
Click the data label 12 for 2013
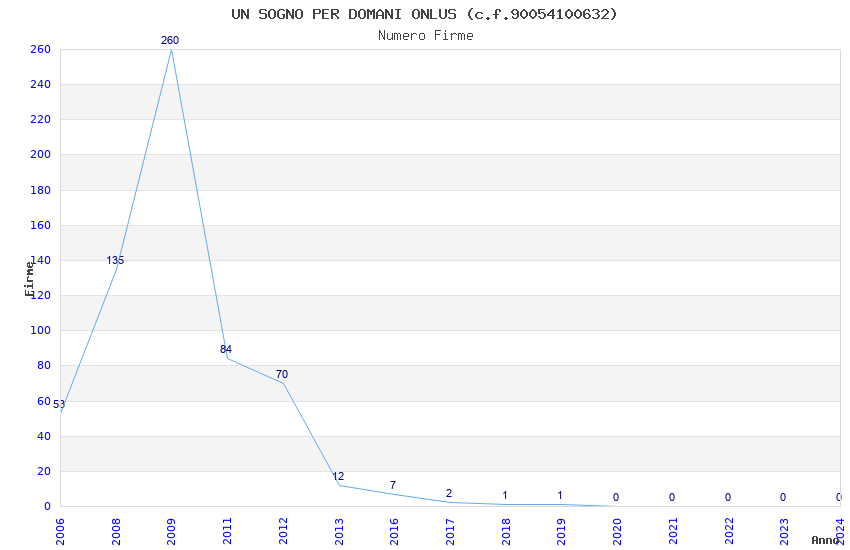[338, 476]
